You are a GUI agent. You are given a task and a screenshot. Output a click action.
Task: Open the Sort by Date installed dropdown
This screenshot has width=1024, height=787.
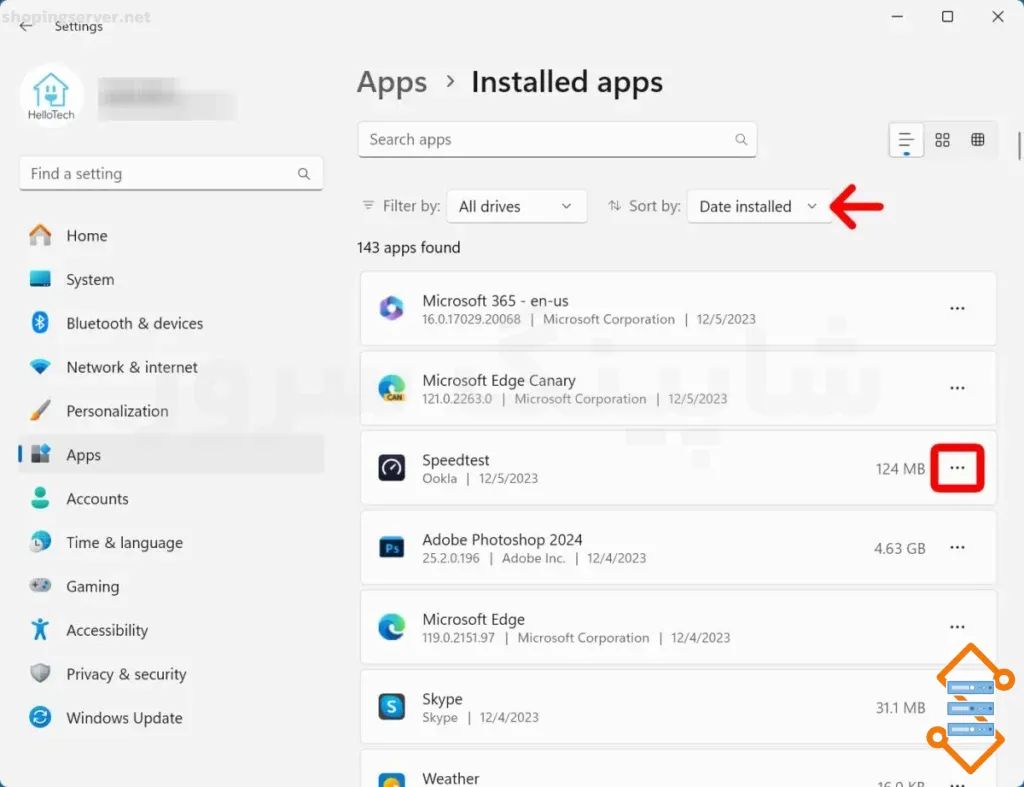pos(759,206)
